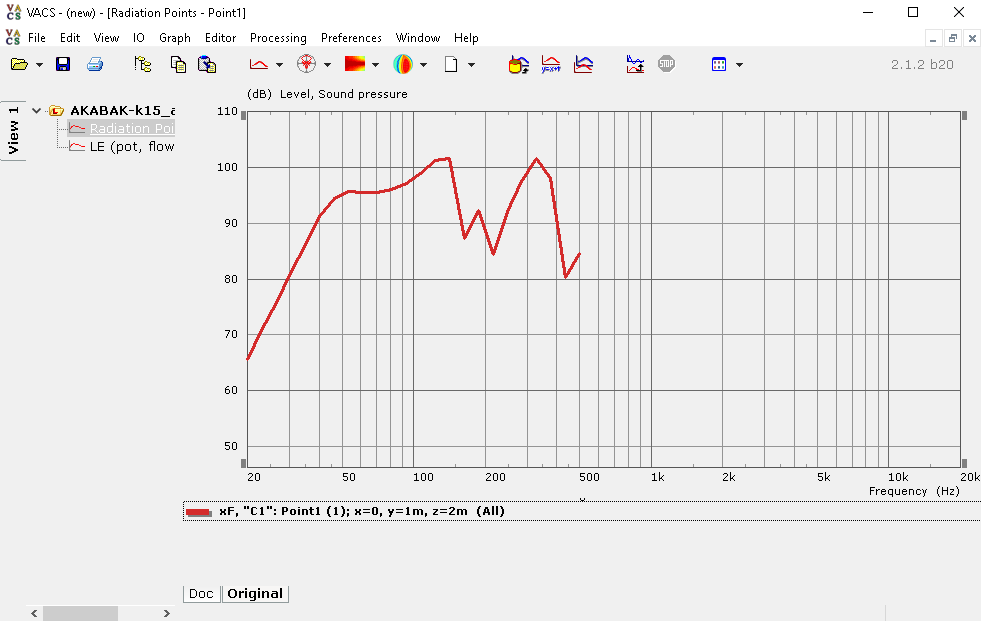Click the blank document page icon
The width and height of the screenshot is (981, 621).
tap(451, 64)
